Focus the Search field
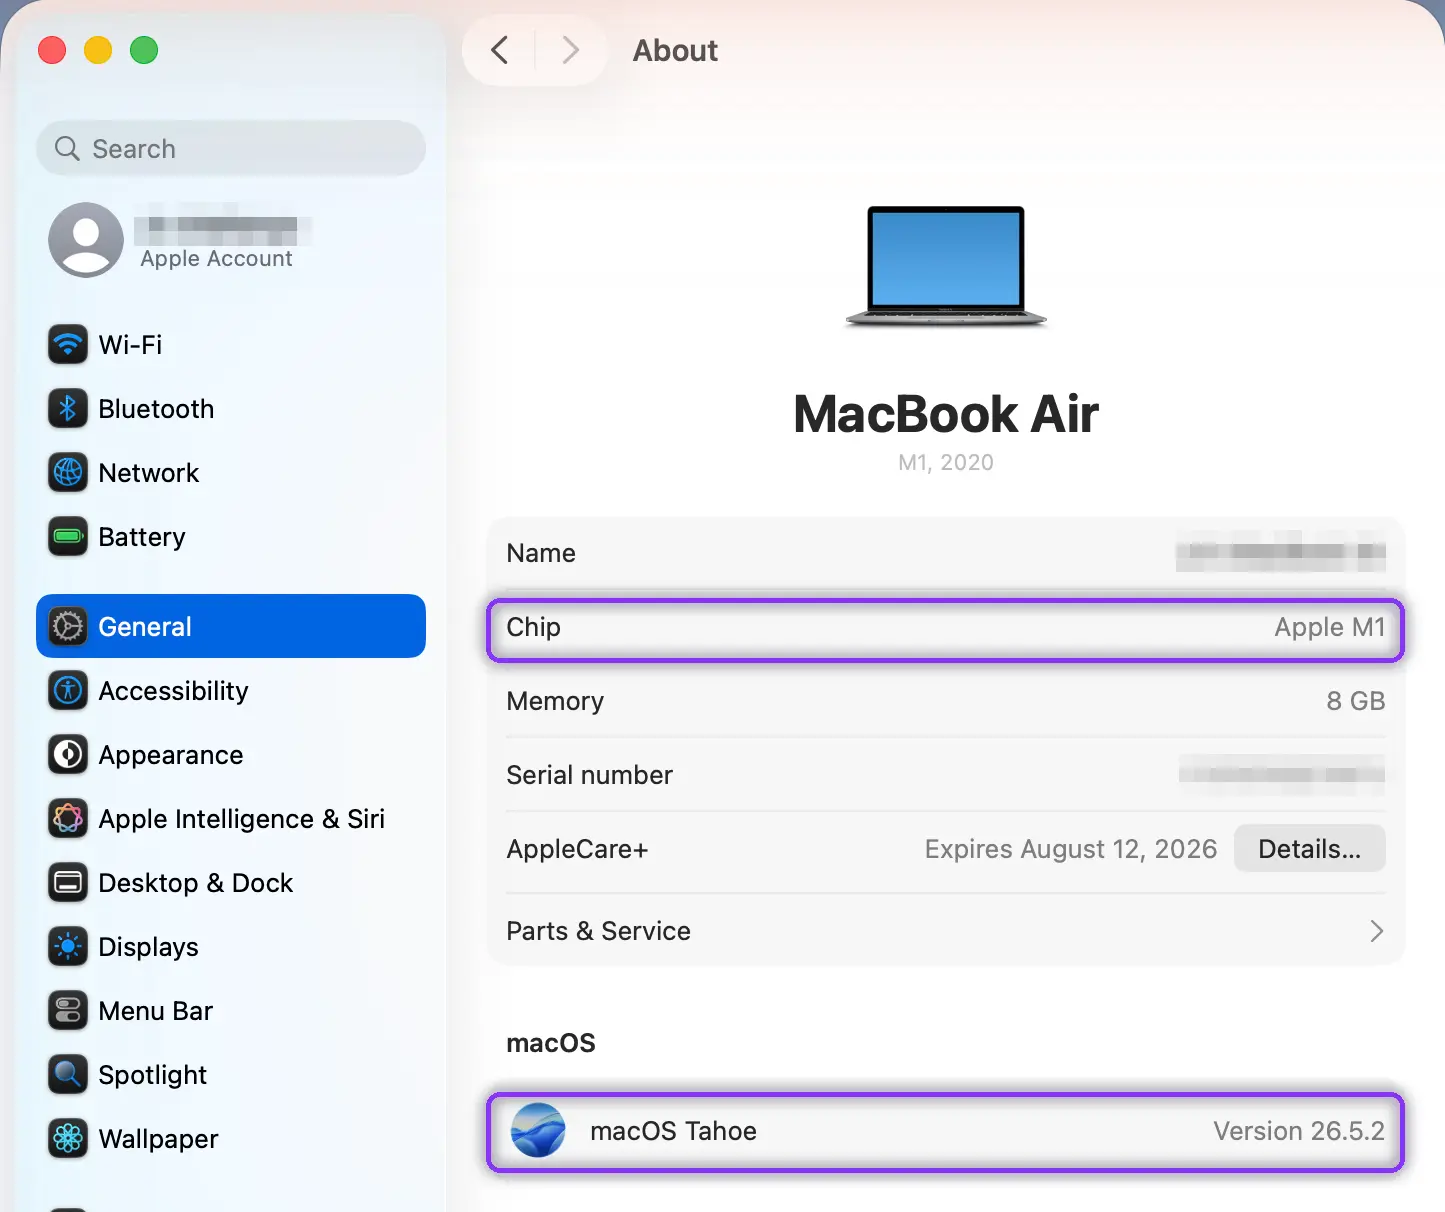 231,149
